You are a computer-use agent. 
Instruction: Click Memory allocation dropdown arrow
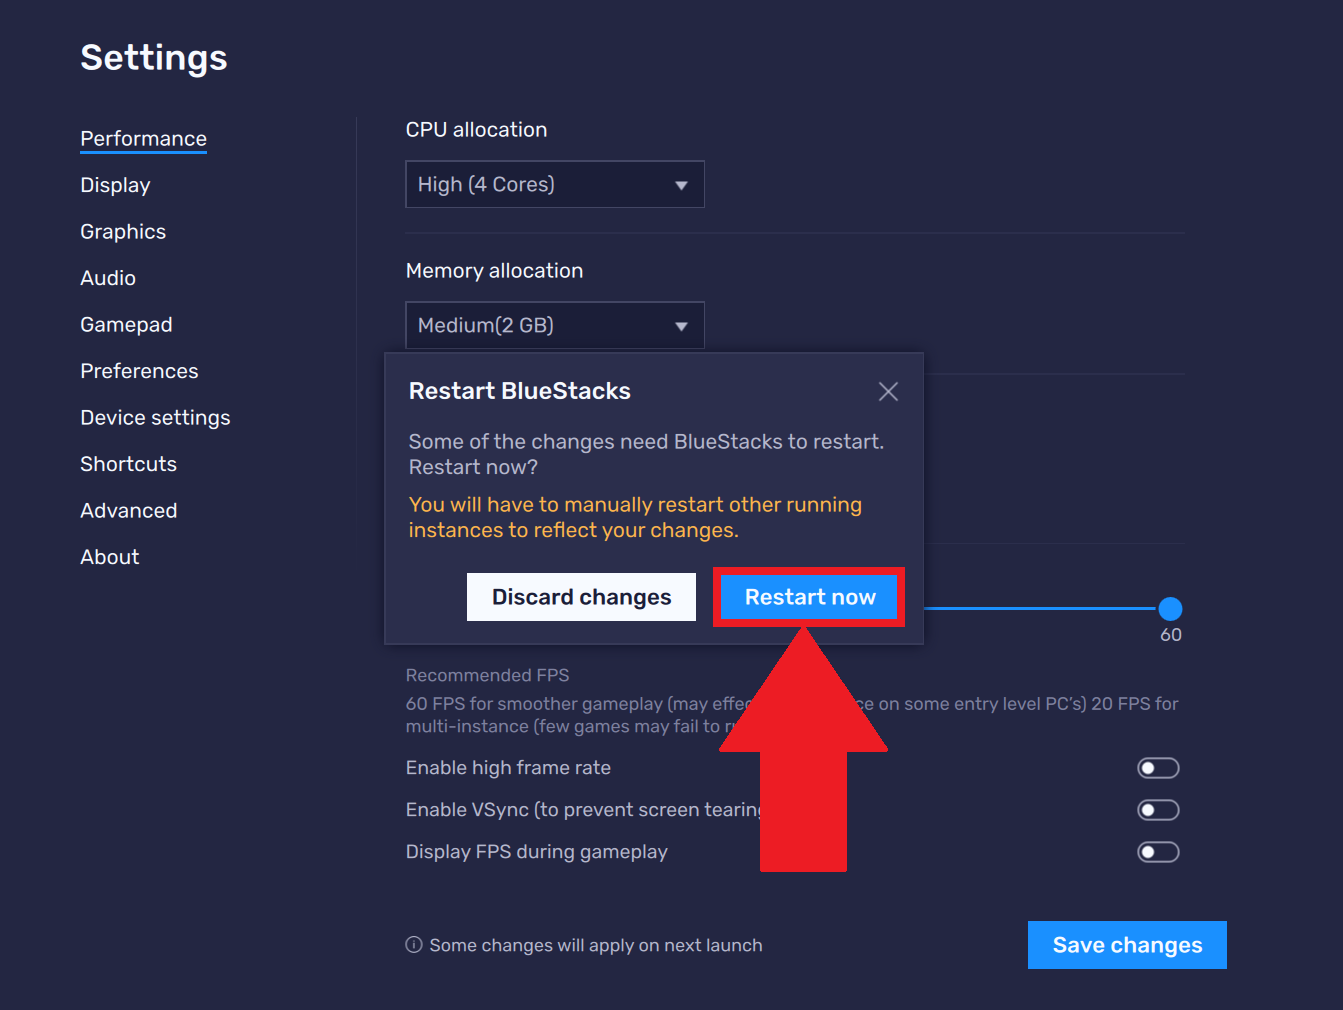pyautogui.click(x=681, y=326)
